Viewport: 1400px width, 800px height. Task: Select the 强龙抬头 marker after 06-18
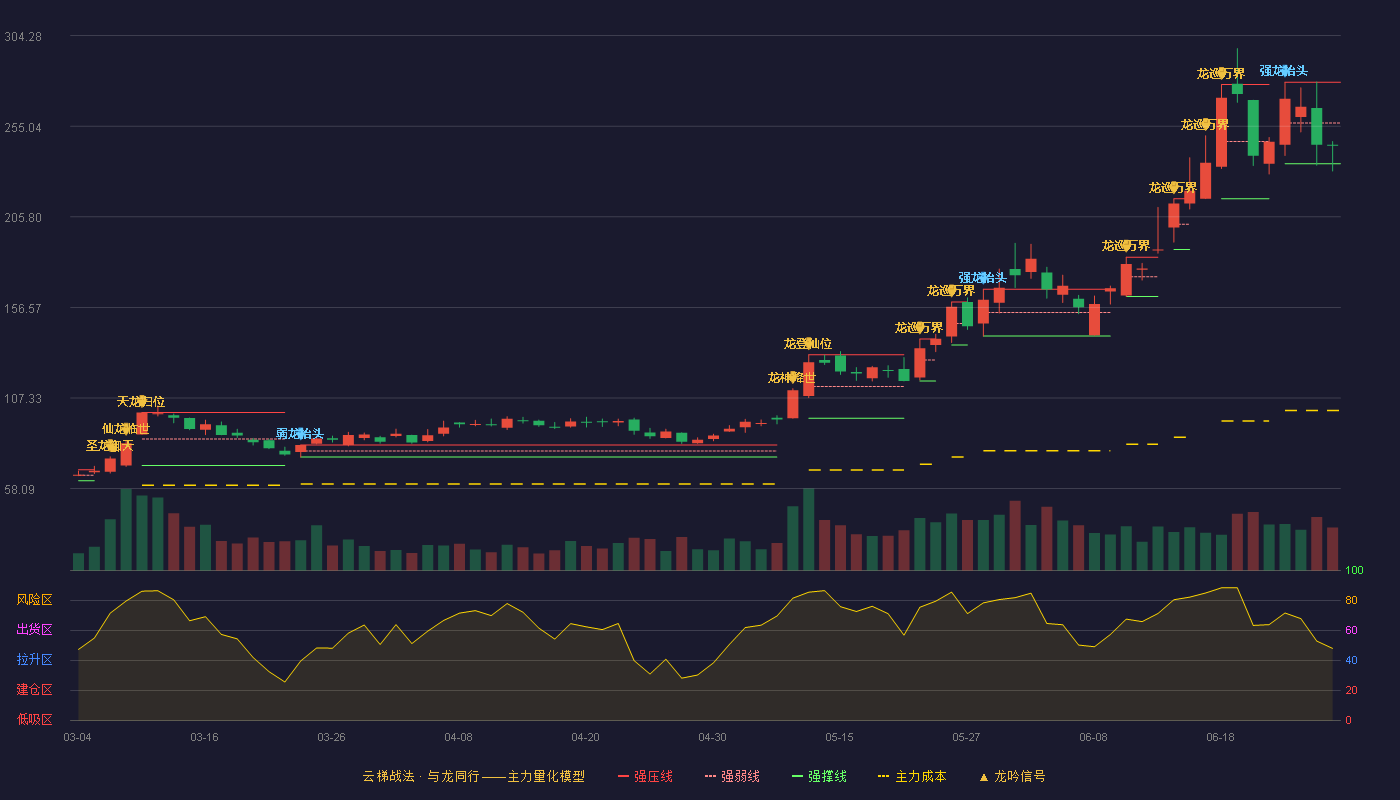1284,71
